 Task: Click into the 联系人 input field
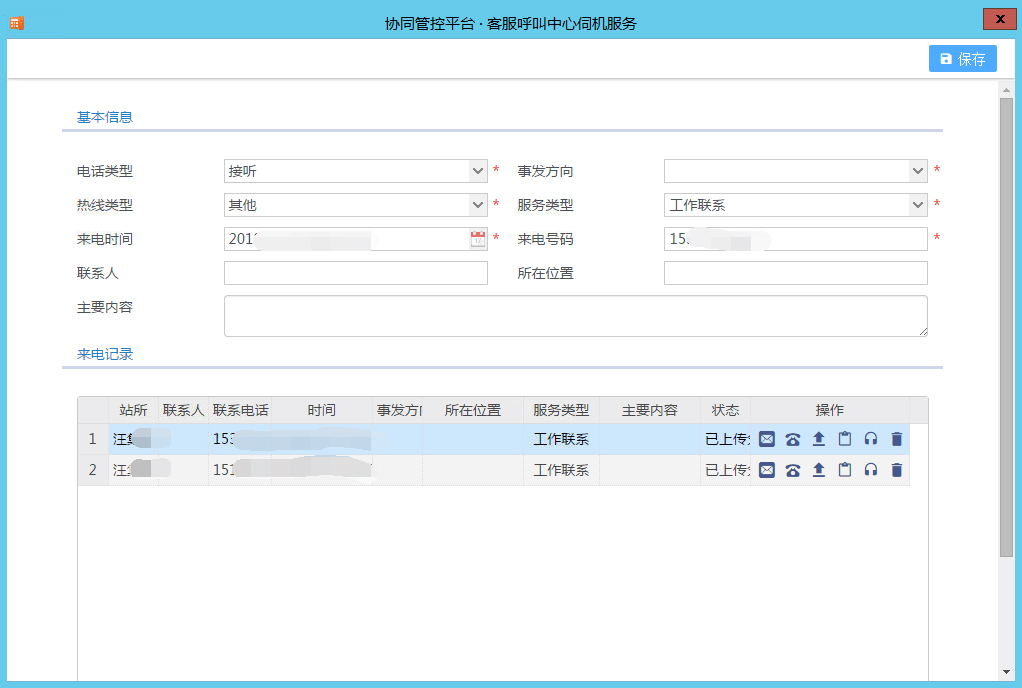coord(355,273)
